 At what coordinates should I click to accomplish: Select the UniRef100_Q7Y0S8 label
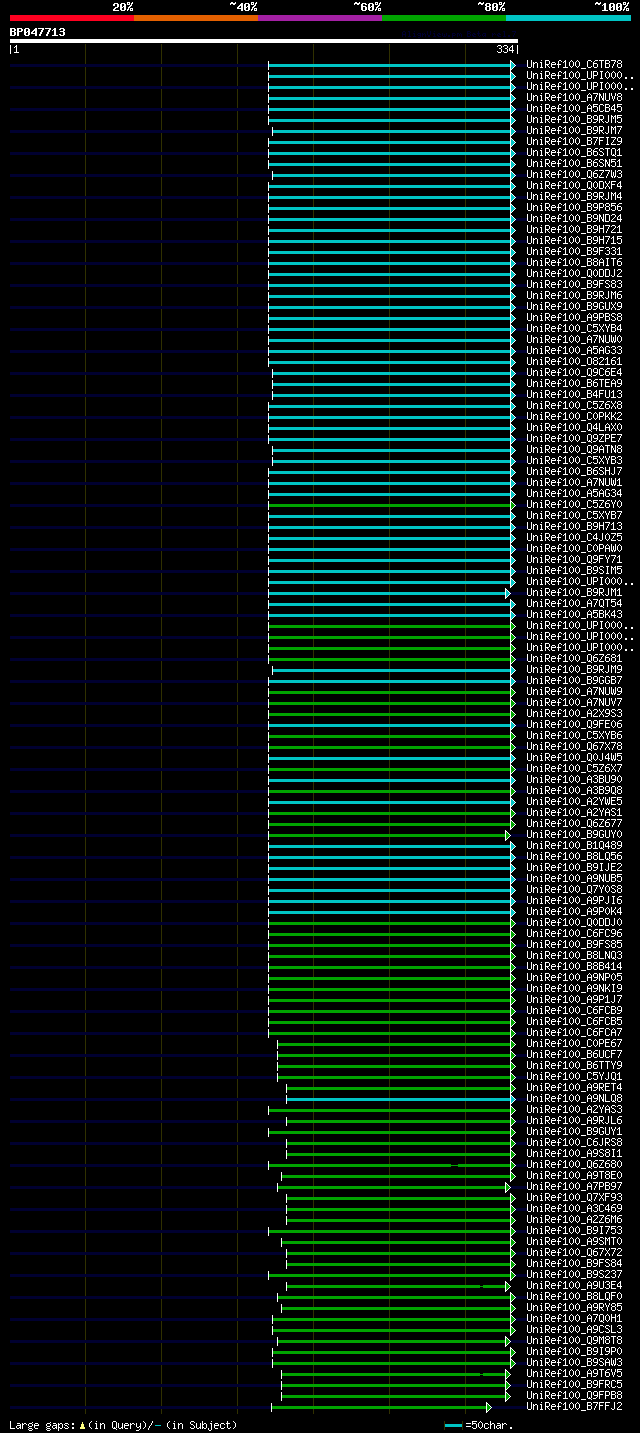pyautogui.click(x=575, y=890)
